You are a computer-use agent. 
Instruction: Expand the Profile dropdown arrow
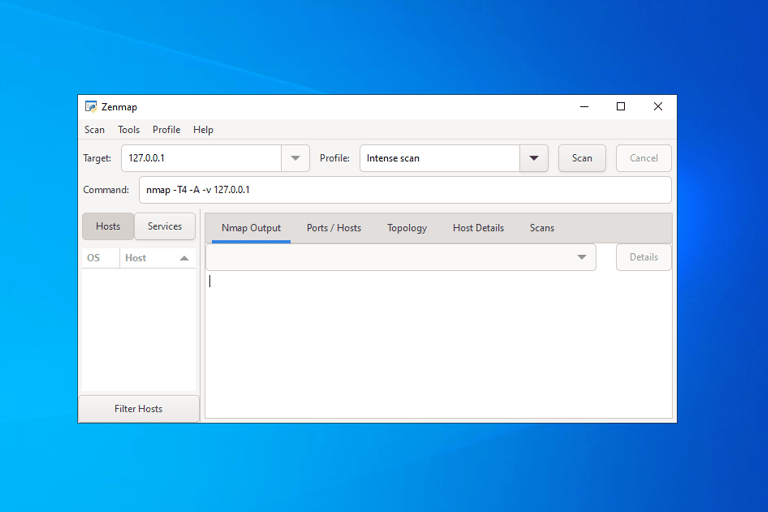534,158
